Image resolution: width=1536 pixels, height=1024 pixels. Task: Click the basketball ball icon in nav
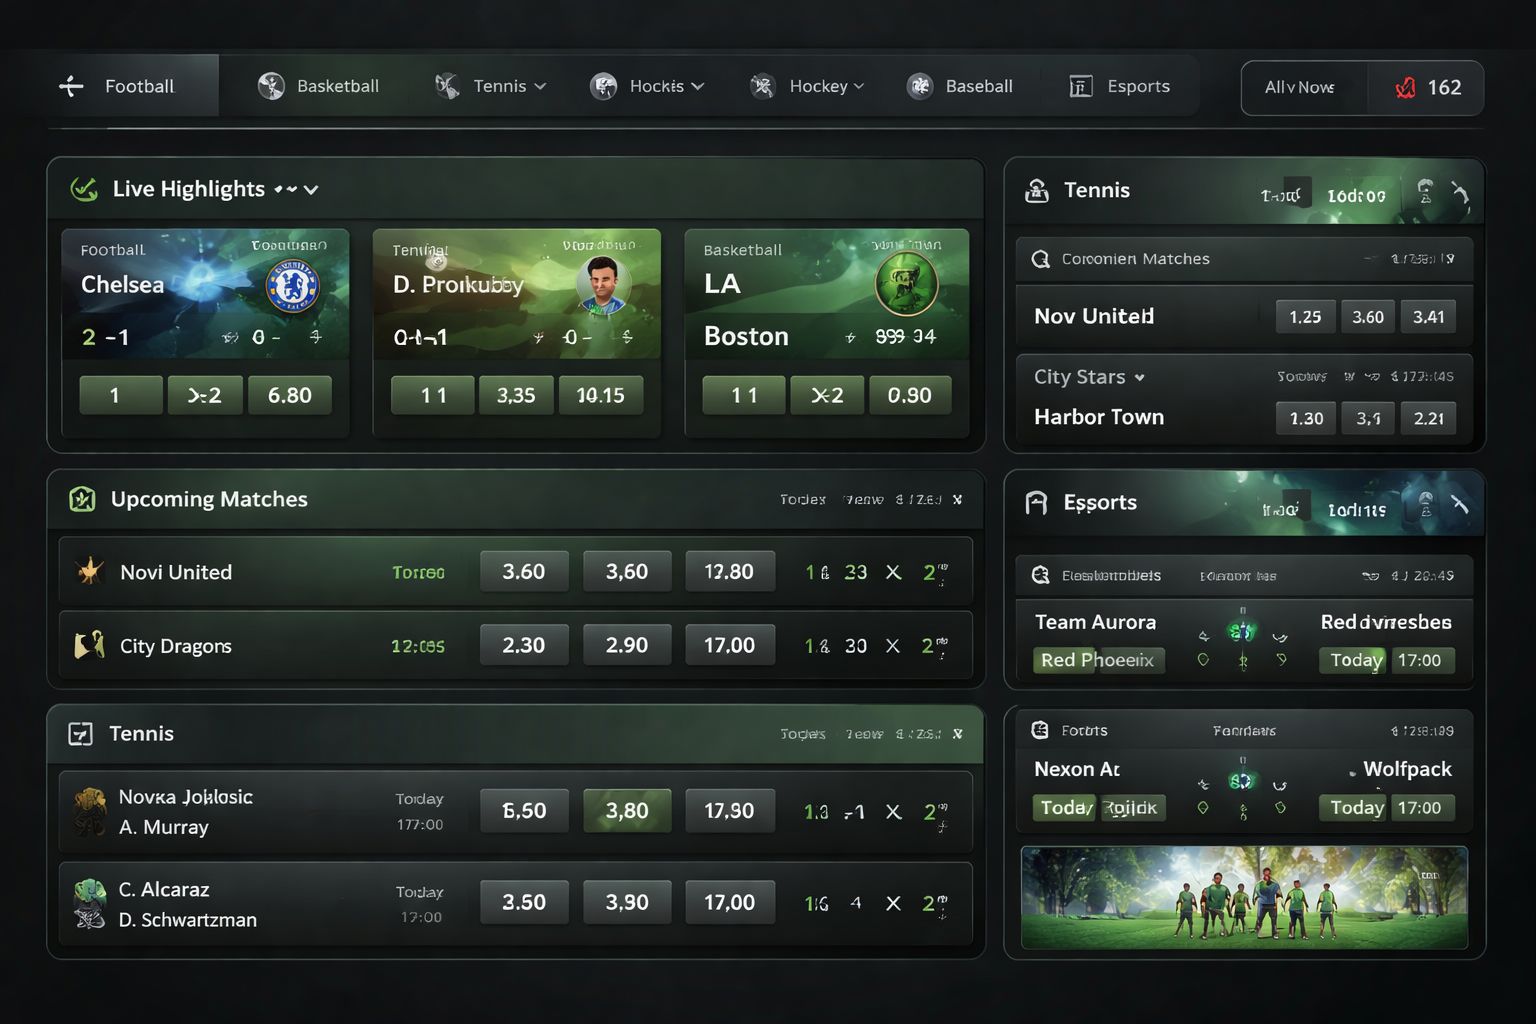271,86
